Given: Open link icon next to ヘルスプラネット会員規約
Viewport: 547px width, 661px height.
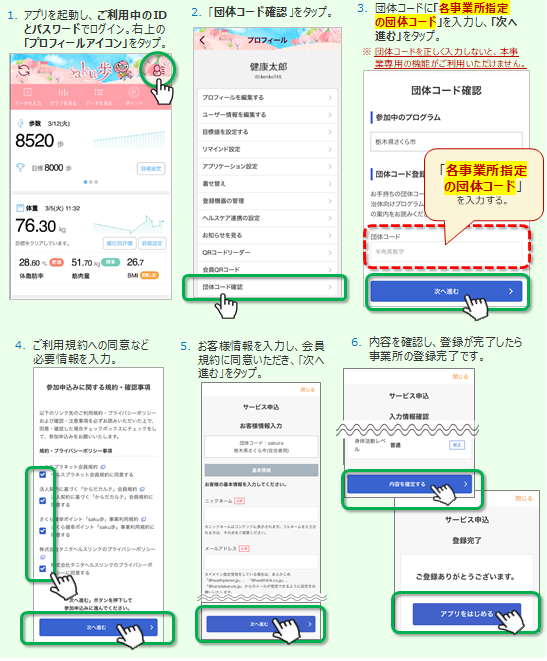Looking at the screenshot, I should click(103, 467).
